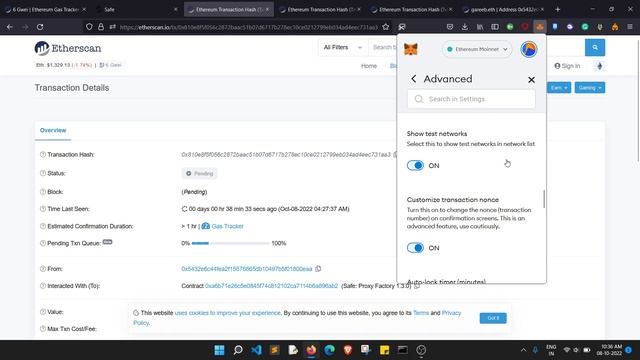The width and height of the screenshot is (640, 360).
Task: Select the Overview tab
Action: [53, 130]
